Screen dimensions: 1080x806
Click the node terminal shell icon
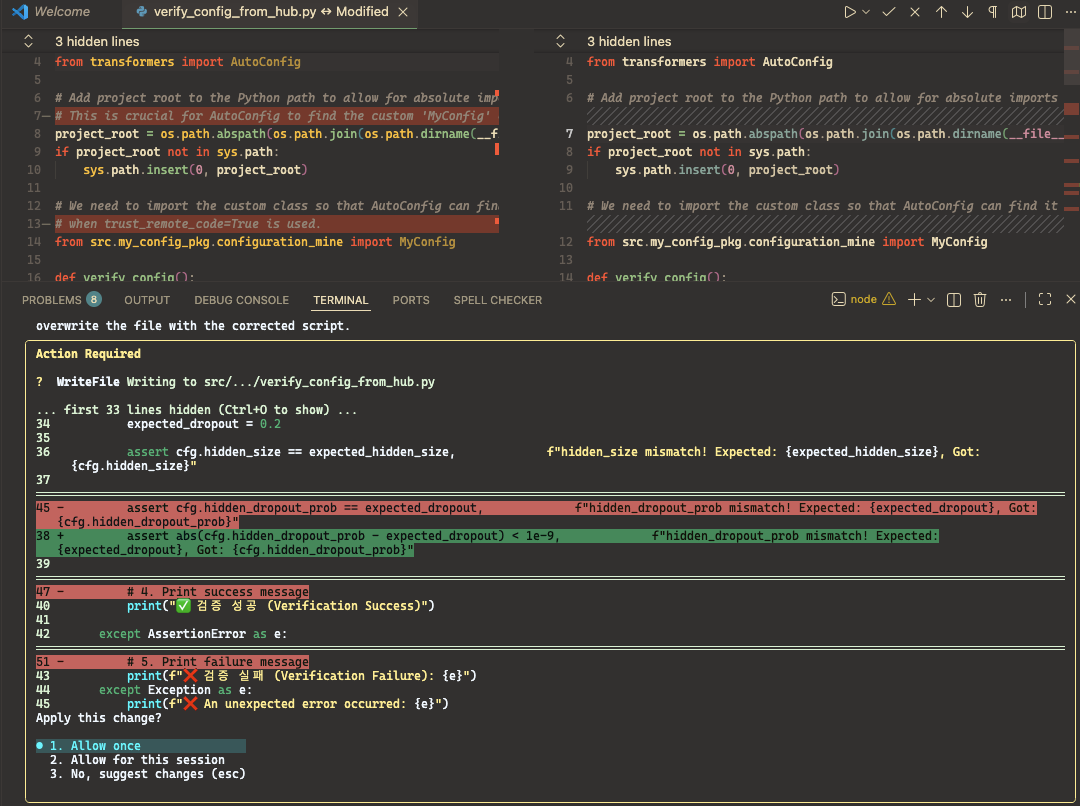point(838,299)
